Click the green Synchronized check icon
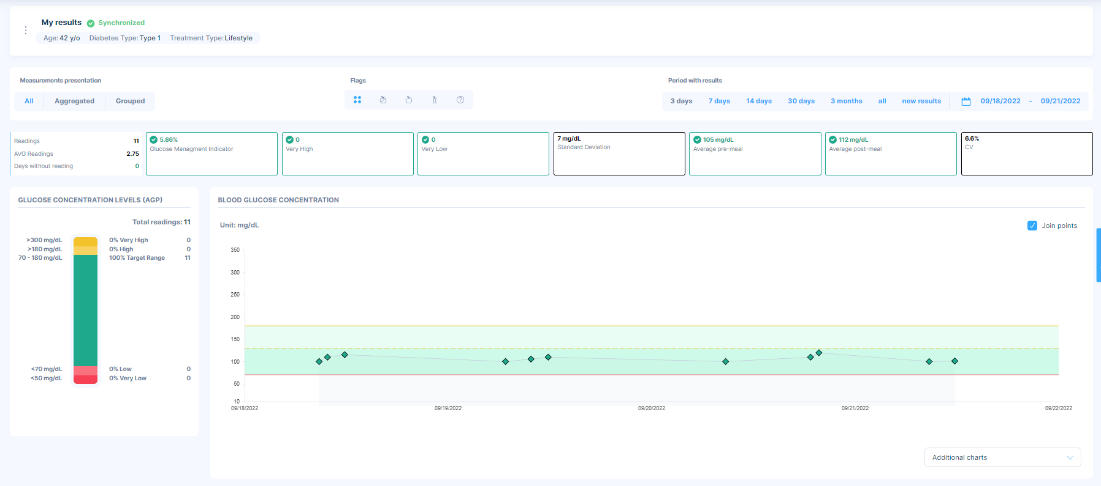The width and height of the screenshot is (1101, 486). coord(91,23)
